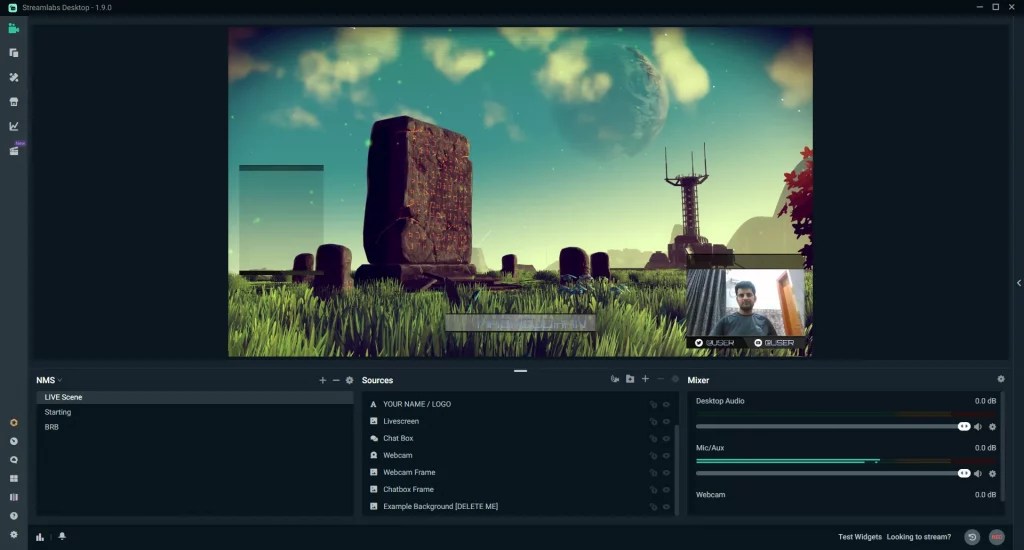This screenshot has height=550, width=1024.
Task: Open the columns icon in lower sidebar
Action: point(14,497)
